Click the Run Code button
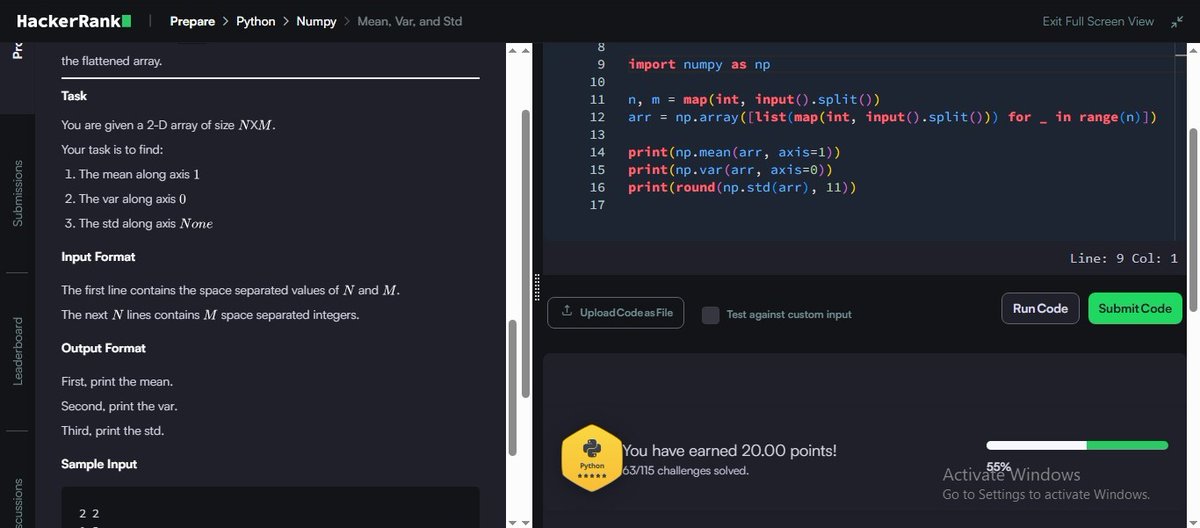 click(x=1040, y=308)
